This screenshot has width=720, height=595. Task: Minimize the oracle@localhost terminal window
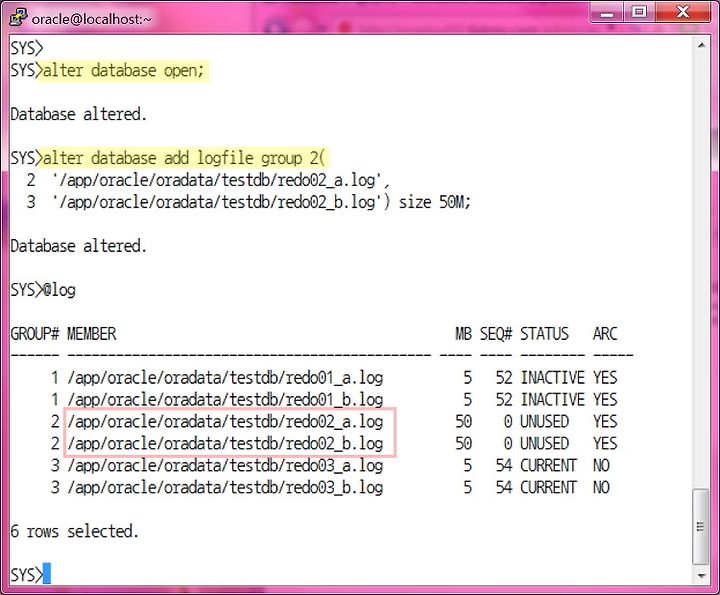tap(607, 12)
